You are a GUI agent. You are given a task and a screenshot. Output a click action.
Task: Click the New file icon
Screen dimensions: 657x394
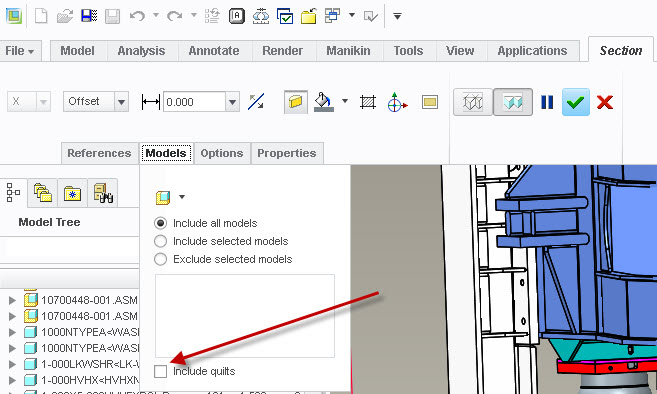click(41, 16)
